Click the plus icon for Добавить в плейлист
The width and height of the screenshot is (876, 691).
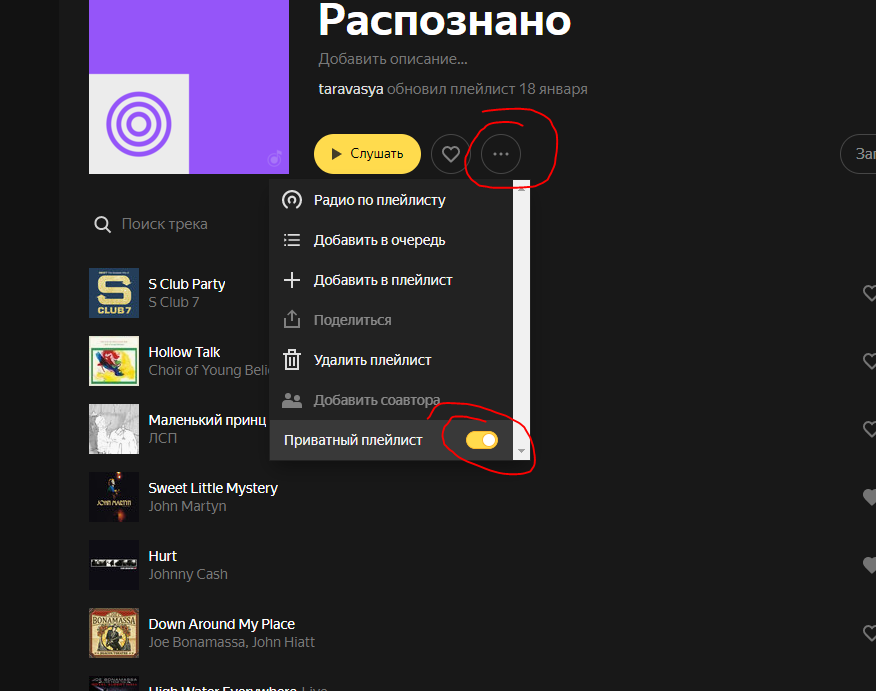pos(292,280)
